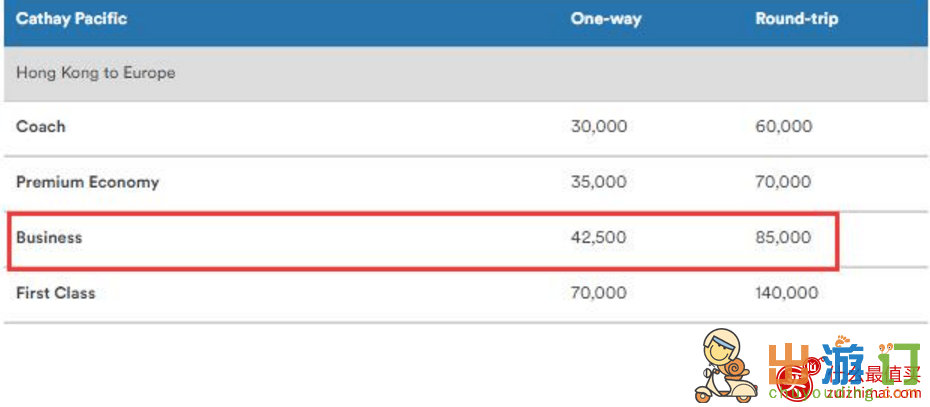Click Business round-trip value 85,000
Image resolution: width=930 pixels, height=407 pixels.
click(x=783, y=237)
